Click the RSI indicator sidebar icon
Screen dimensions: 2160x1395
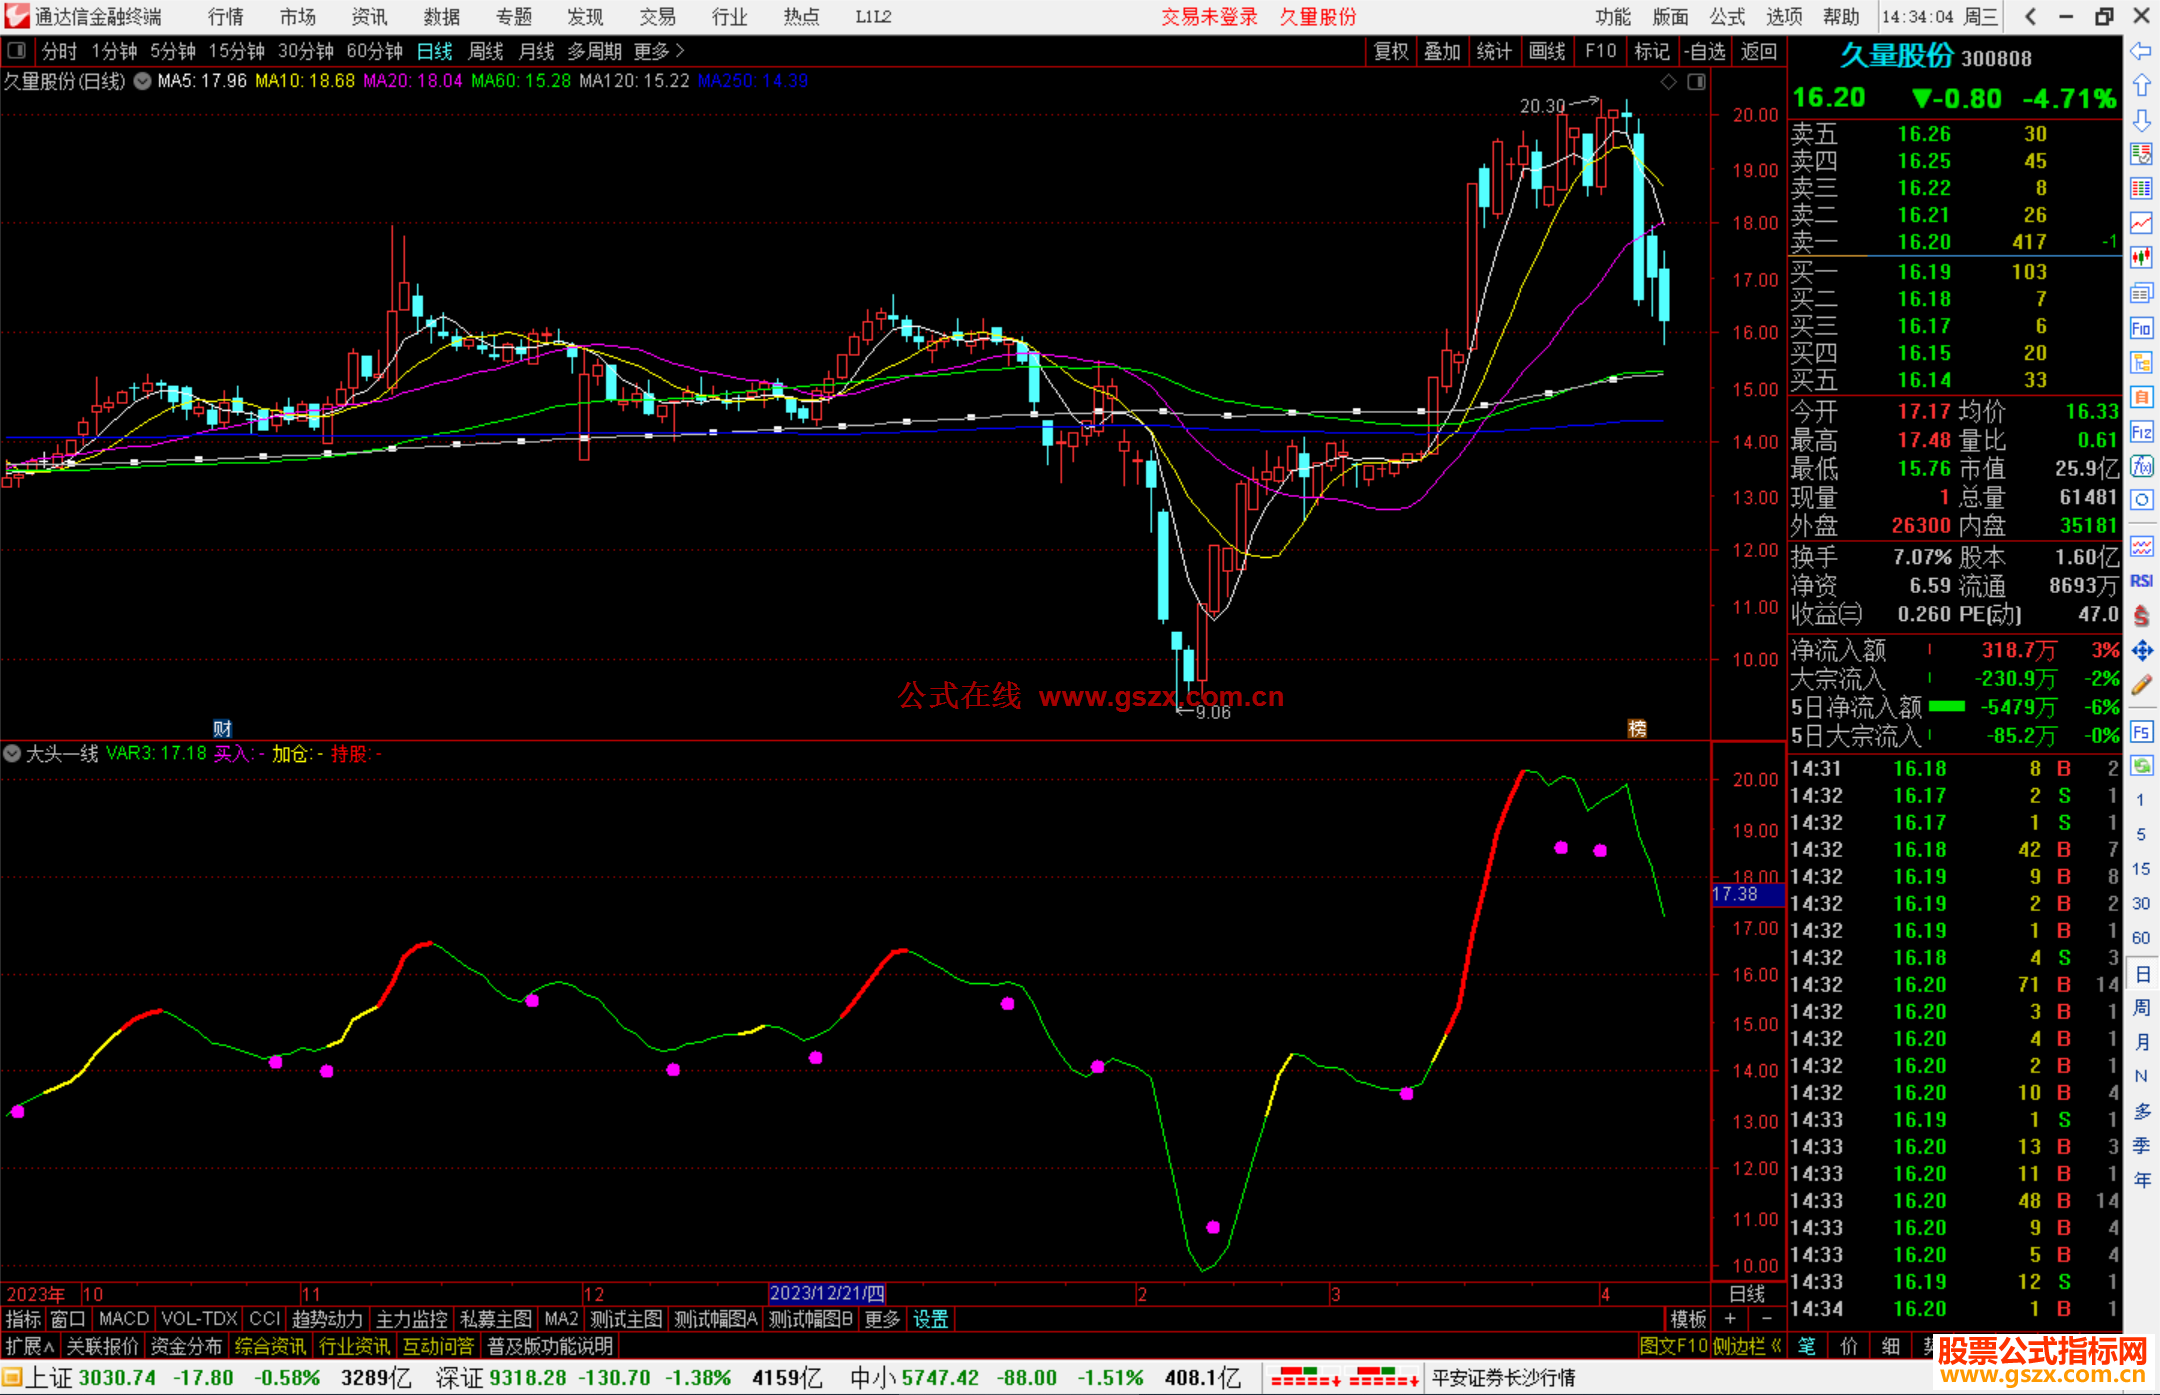[2141, 581]
